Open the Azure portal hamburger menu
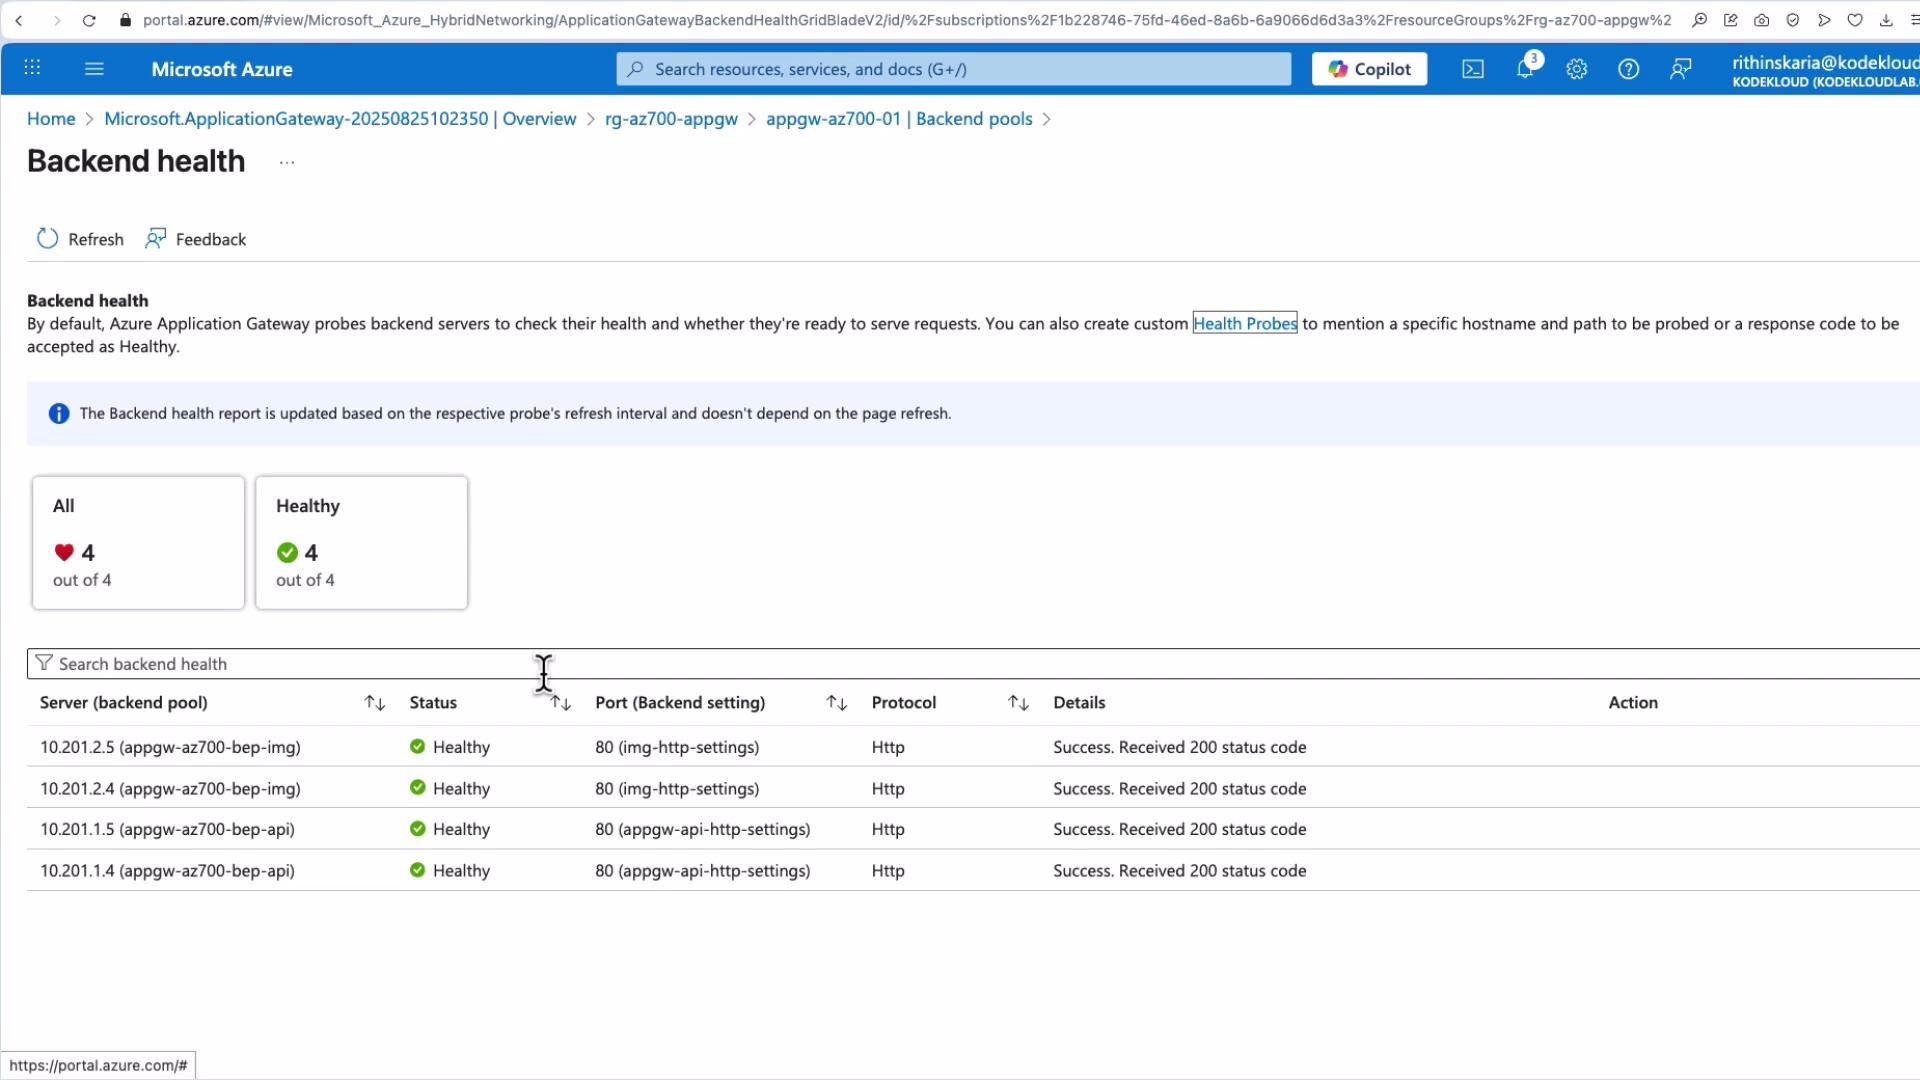Viewport: 1920px width, 1080px height. pos(94,68)
